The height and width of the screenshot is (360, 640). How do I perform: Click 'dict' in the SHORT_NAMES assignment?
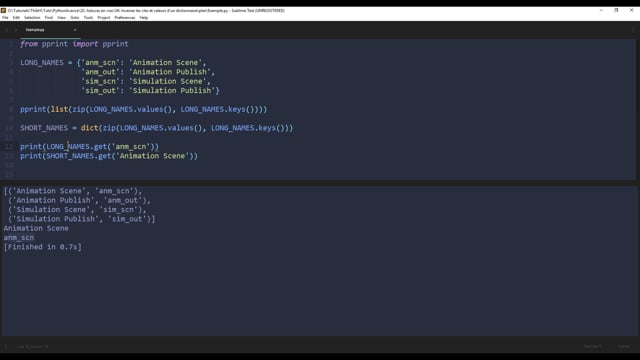click(x=89, y=128)
